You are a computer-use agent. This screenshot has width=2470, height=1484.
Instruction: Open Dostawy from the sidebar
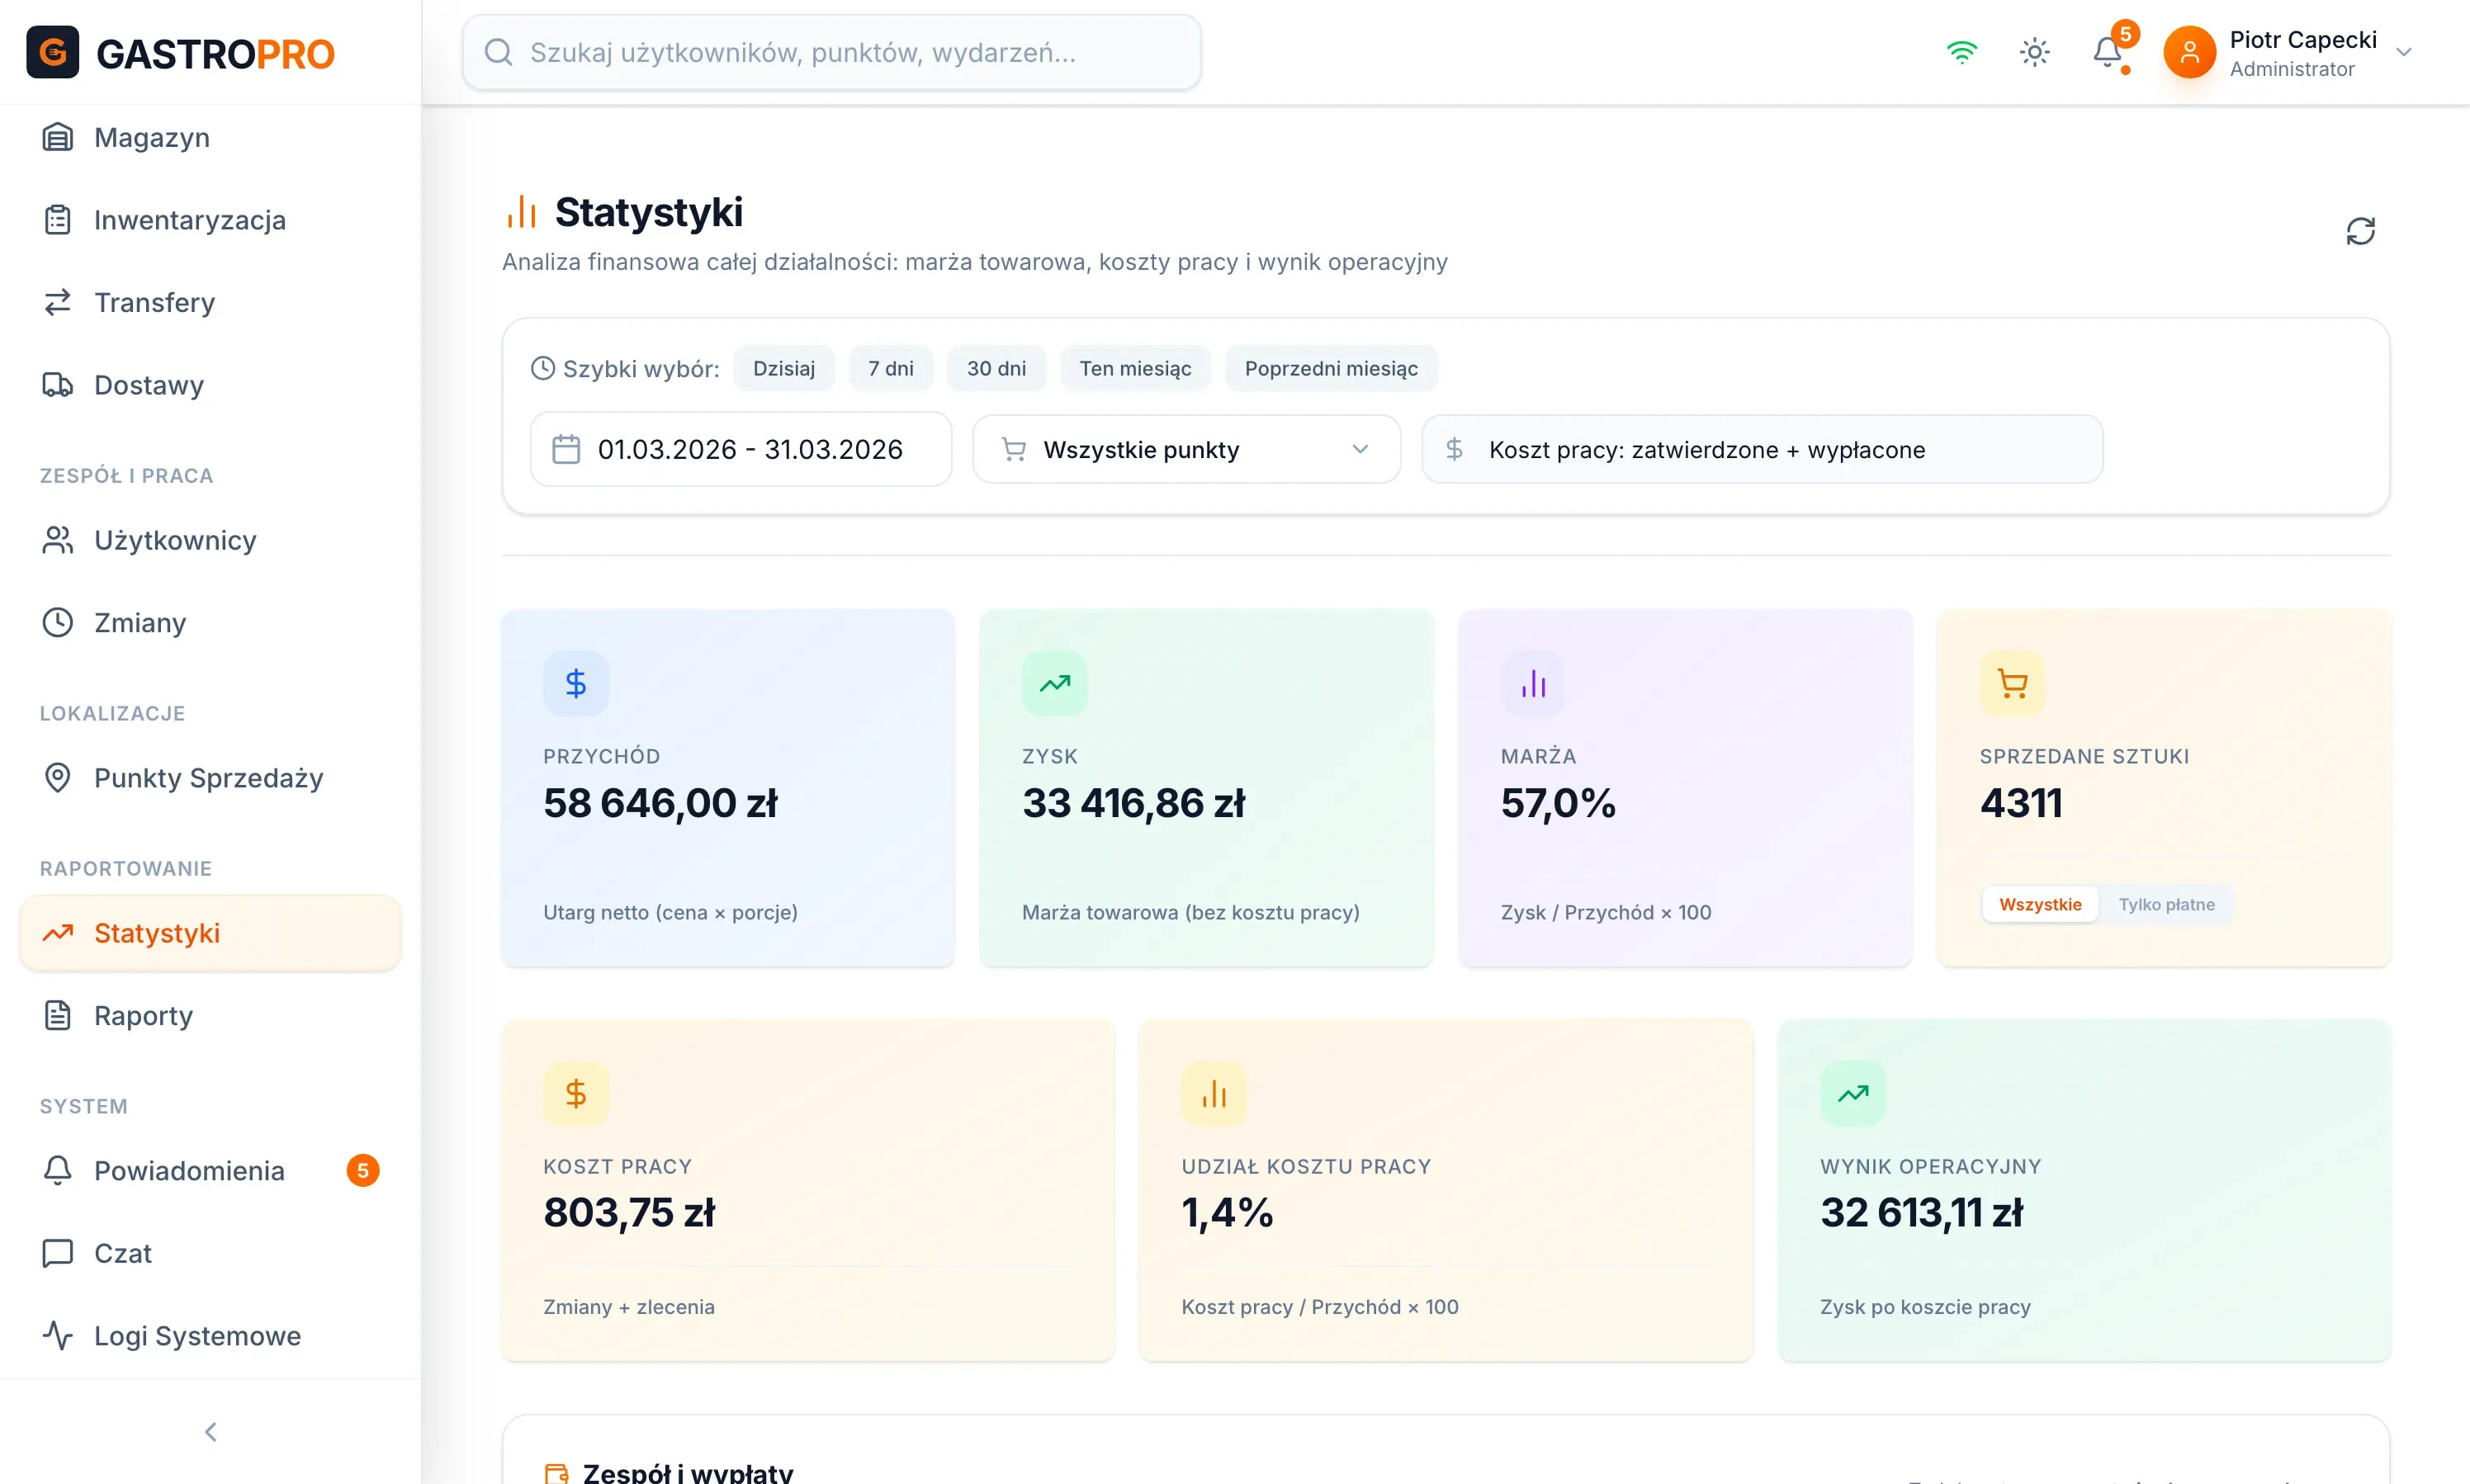[x=210, y=385]
